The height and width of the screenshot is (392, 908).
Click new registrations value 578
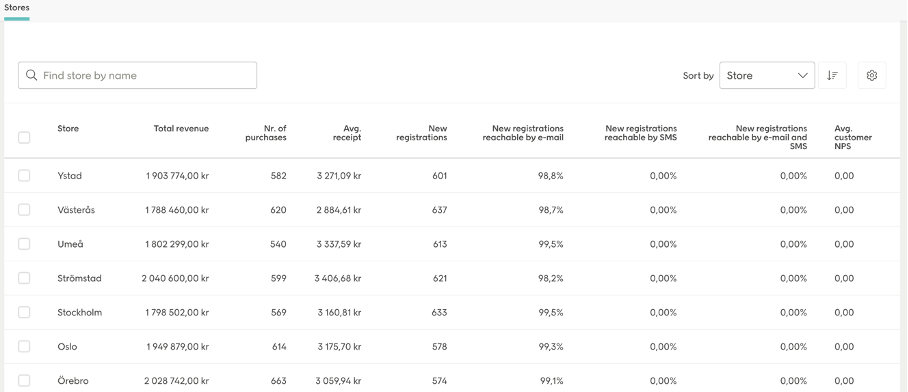(440, 346)
